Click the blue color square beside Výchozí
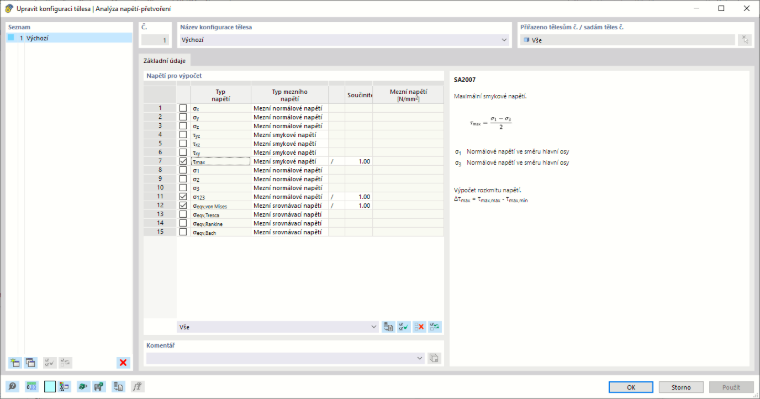This screenshot has width=760, height=399. 11,38
